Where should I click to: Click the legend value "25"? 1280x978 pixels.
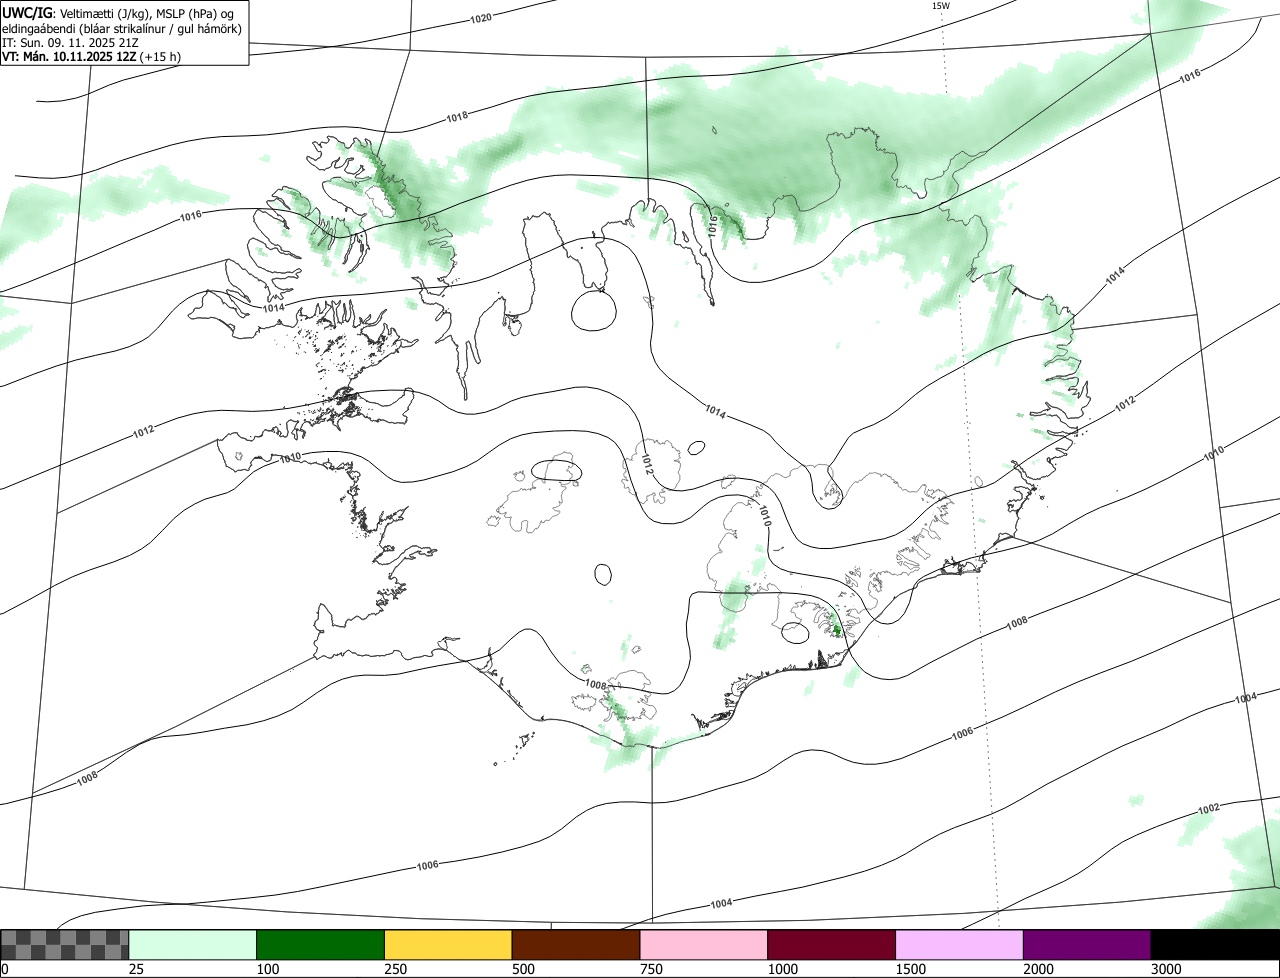pos(136,969)
